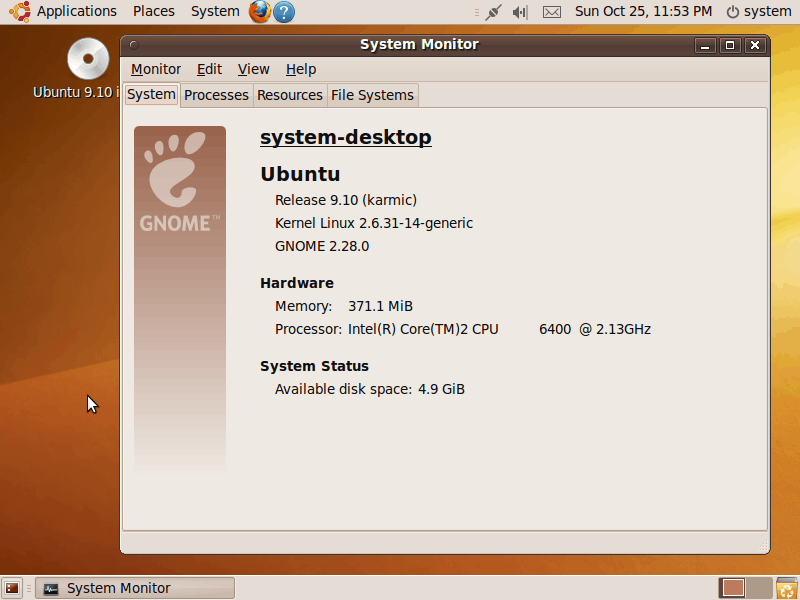This screenshot has height=600, width=800.
Task: Open the mail envelope indicator
Action: 552,12
